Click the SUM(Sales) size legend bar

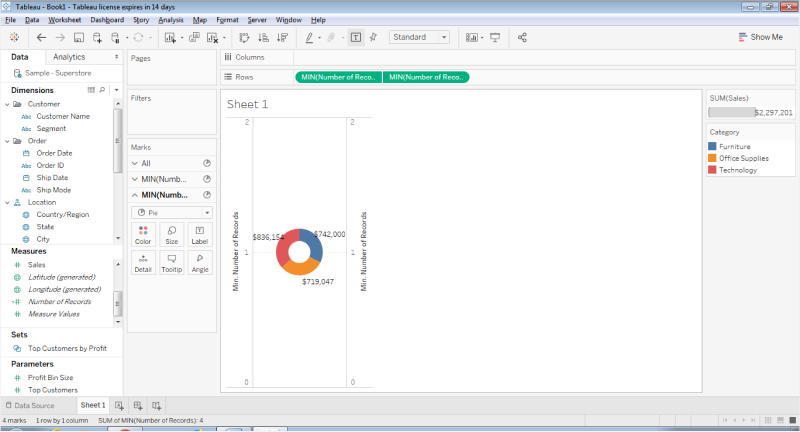pos(732,112)
